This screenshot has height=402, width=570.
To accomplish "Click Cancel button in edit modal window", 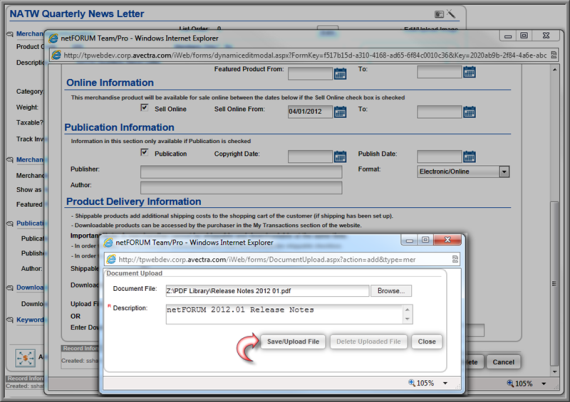I will [x=503, y=362].
